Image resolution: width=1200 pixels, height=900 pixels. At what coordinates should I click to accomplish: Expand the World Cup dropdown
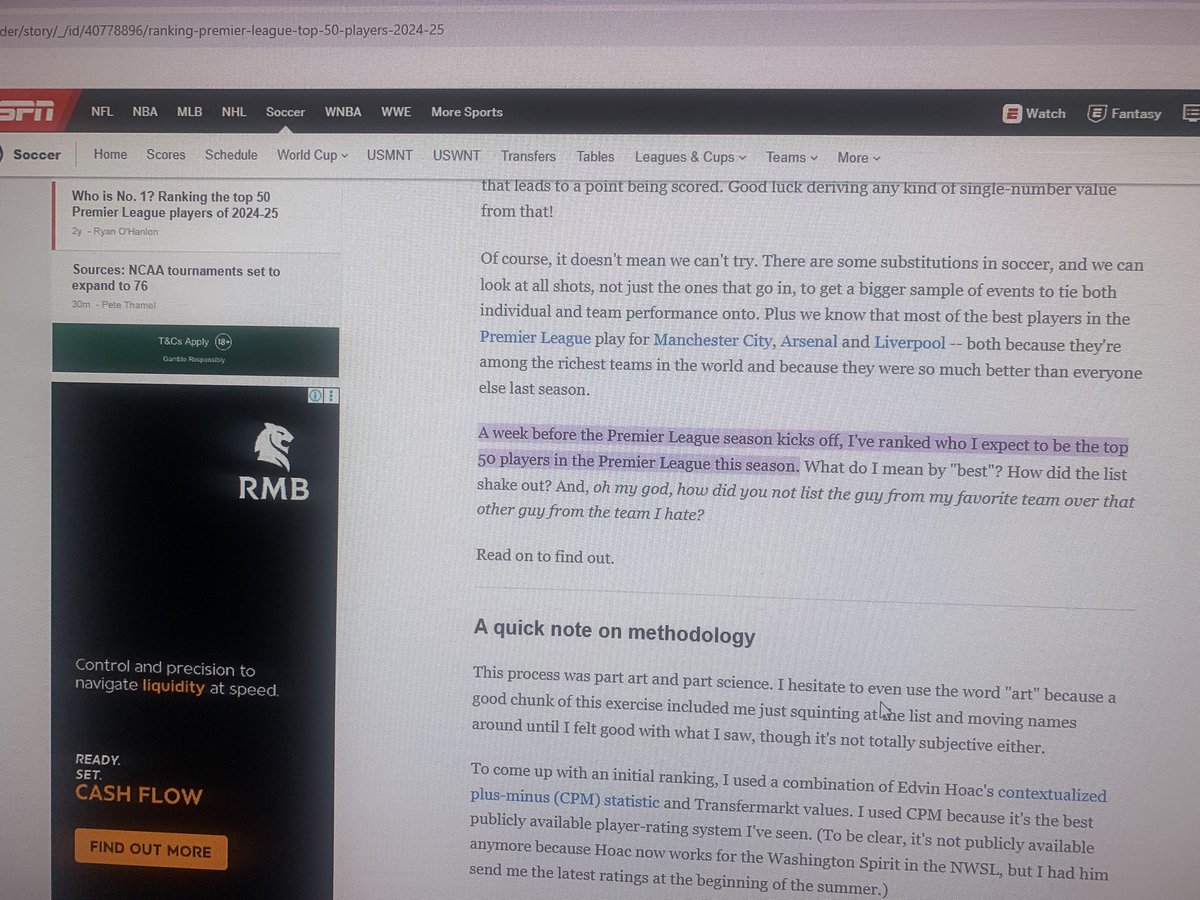point(313,156)
